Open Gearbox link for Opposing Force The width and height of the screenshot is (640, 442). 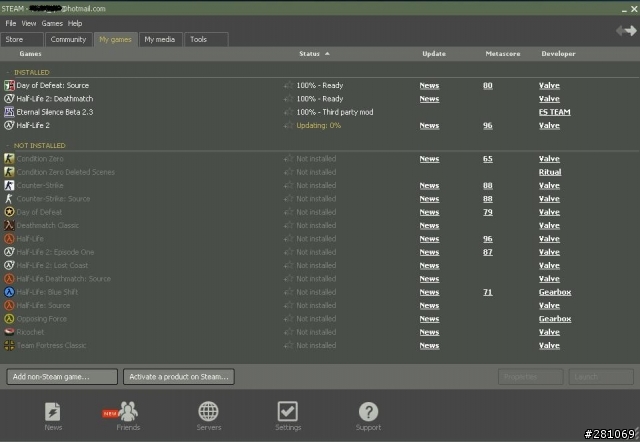click(x=555, y=319)
